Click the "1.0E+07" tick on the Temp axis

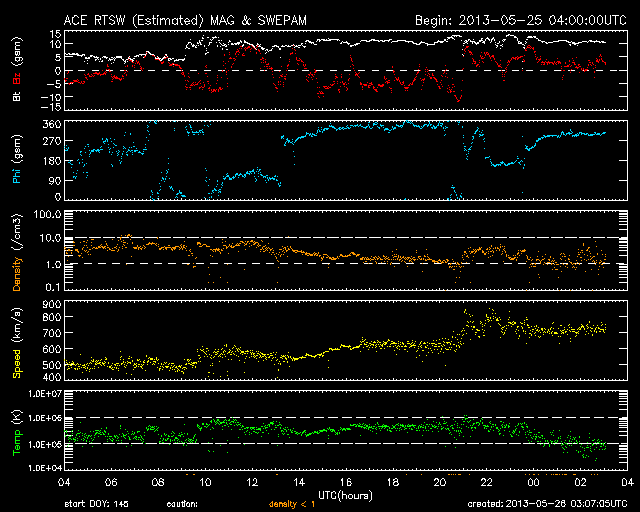45,394
